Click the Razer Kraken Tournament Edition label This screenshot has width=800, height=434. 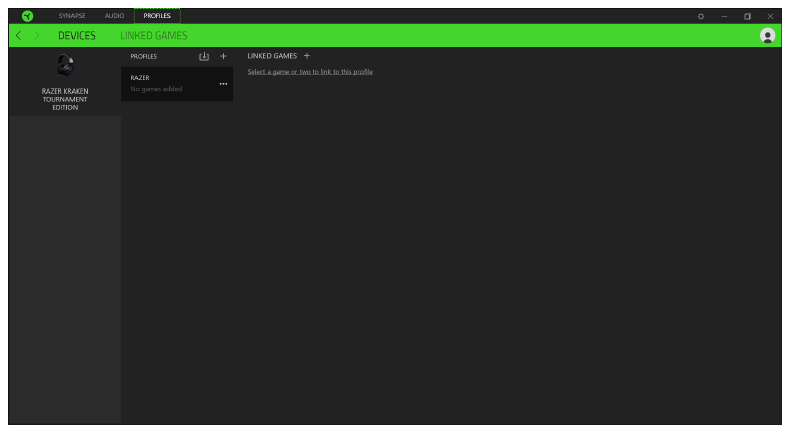pos(65,99)
